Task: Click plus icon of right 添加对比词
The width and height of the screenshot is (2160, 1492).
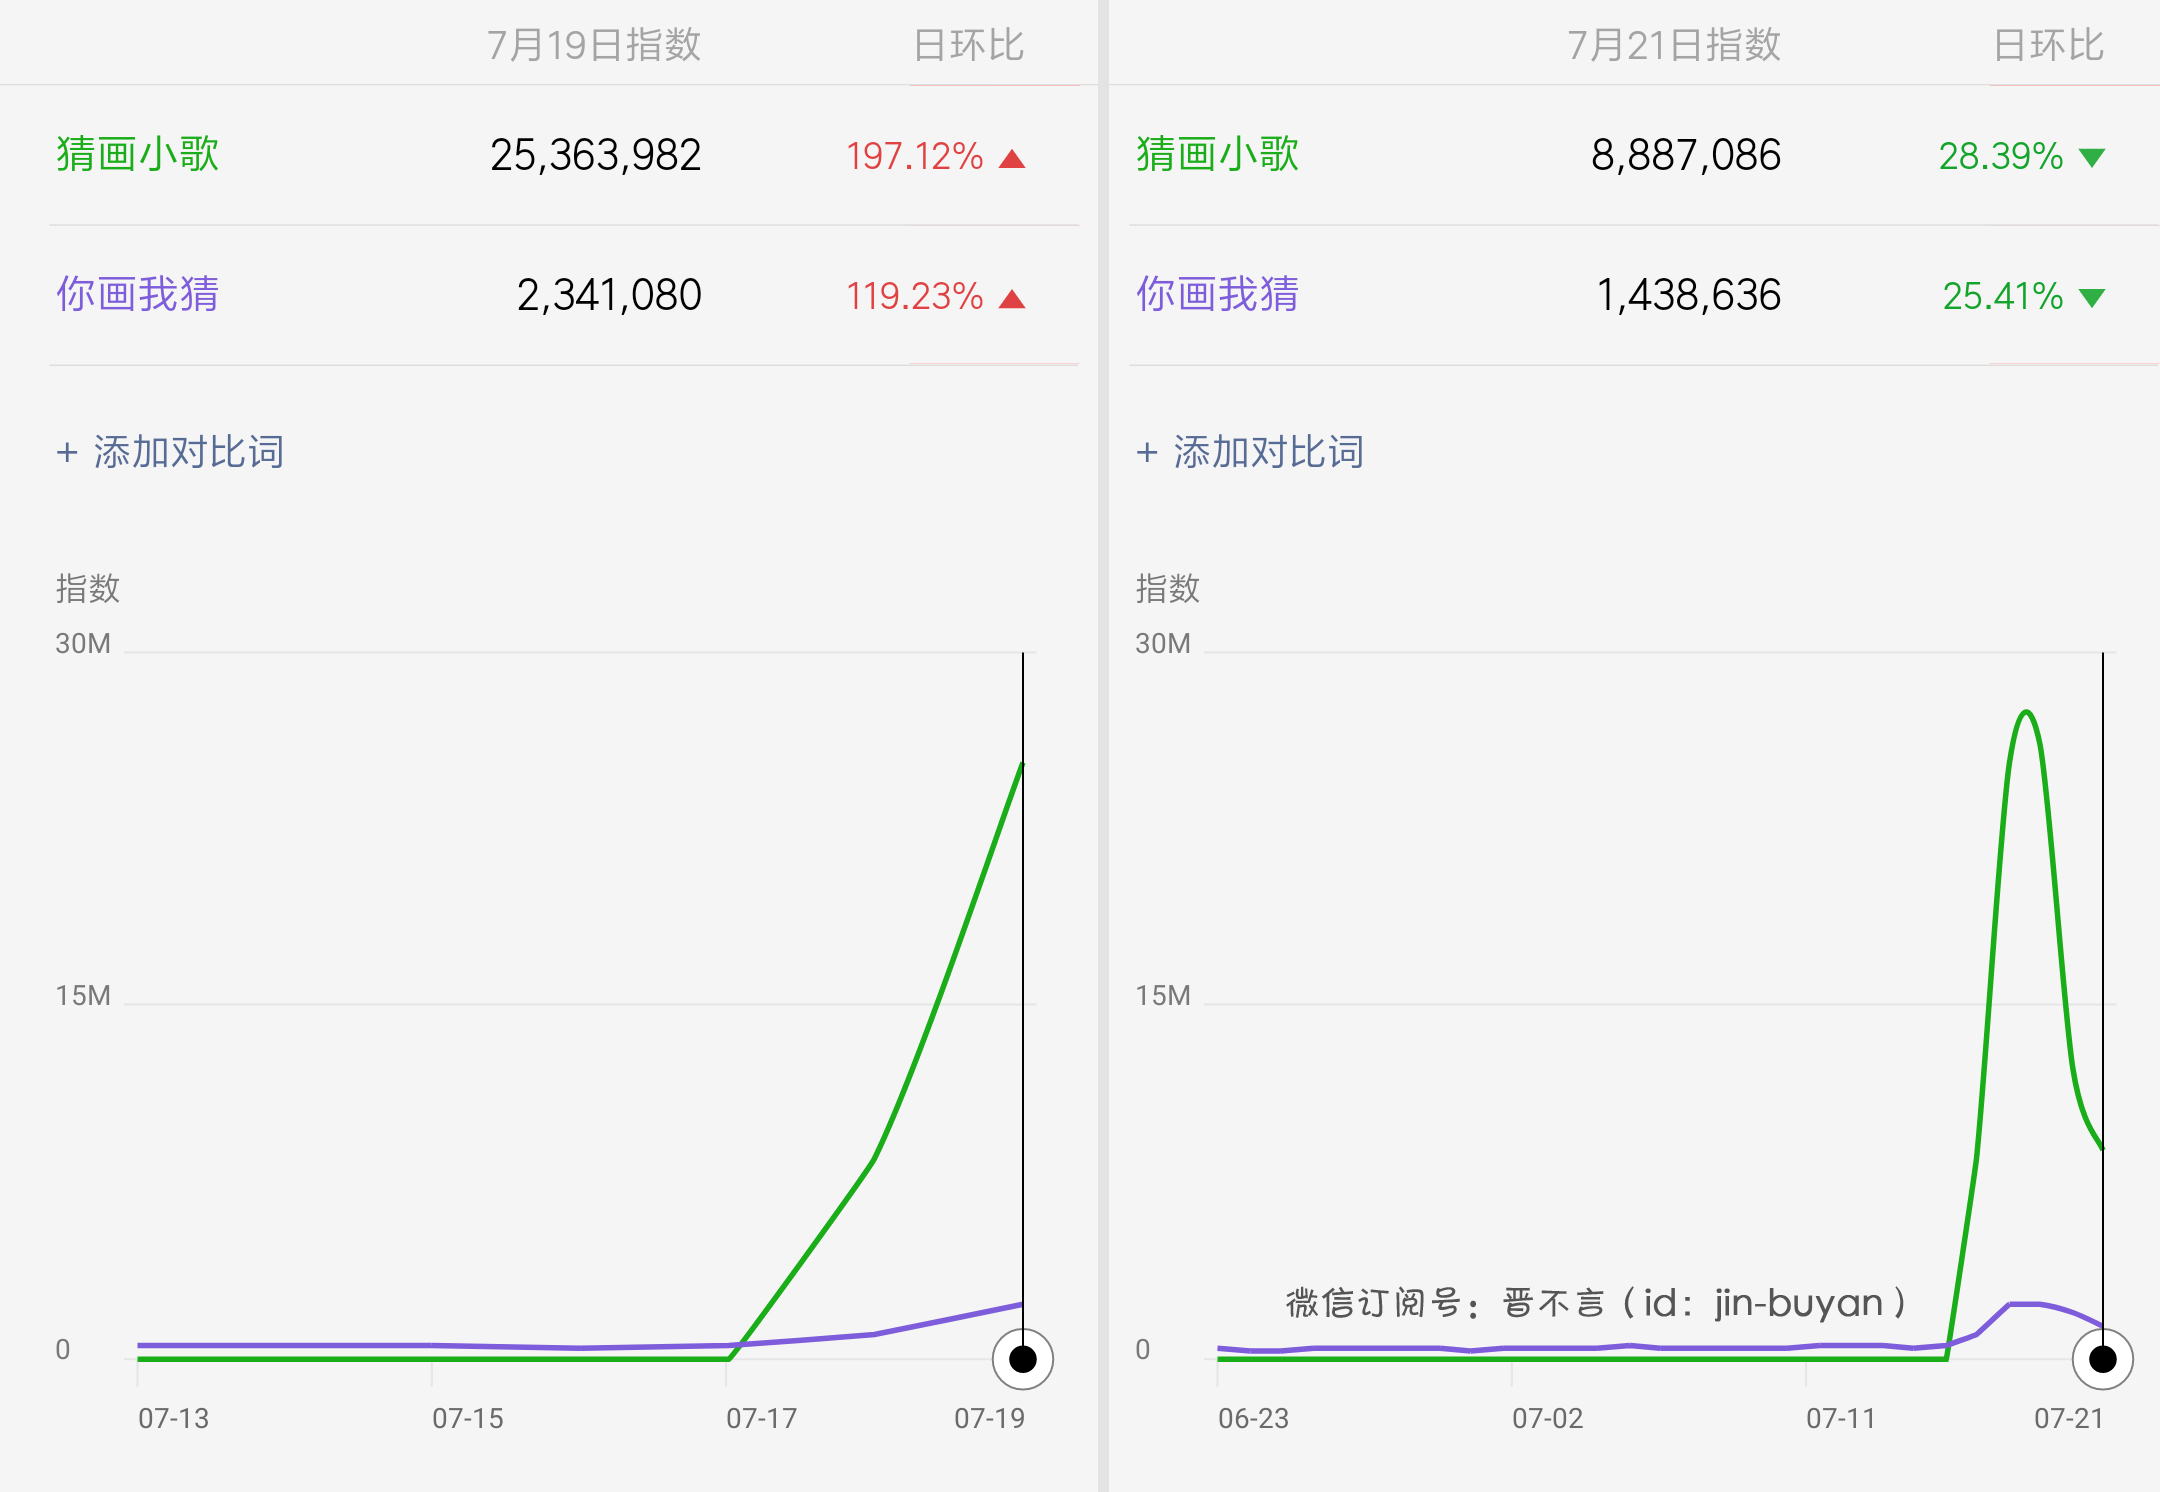Action: (1147, 453)
